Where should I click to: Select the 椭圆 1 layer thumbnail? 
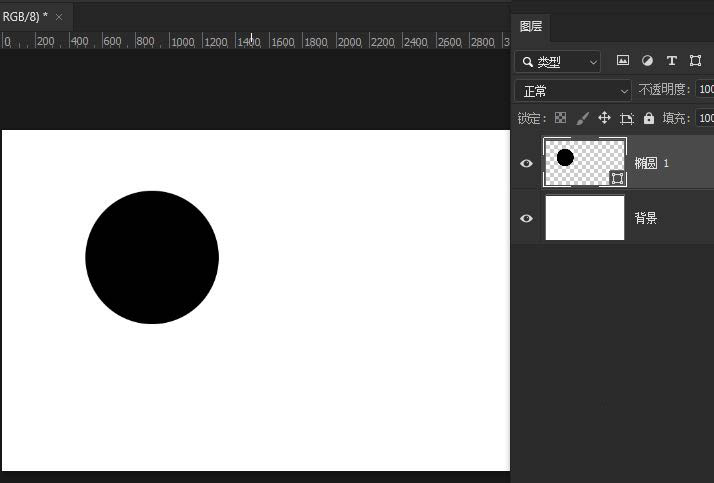(585, 162)
